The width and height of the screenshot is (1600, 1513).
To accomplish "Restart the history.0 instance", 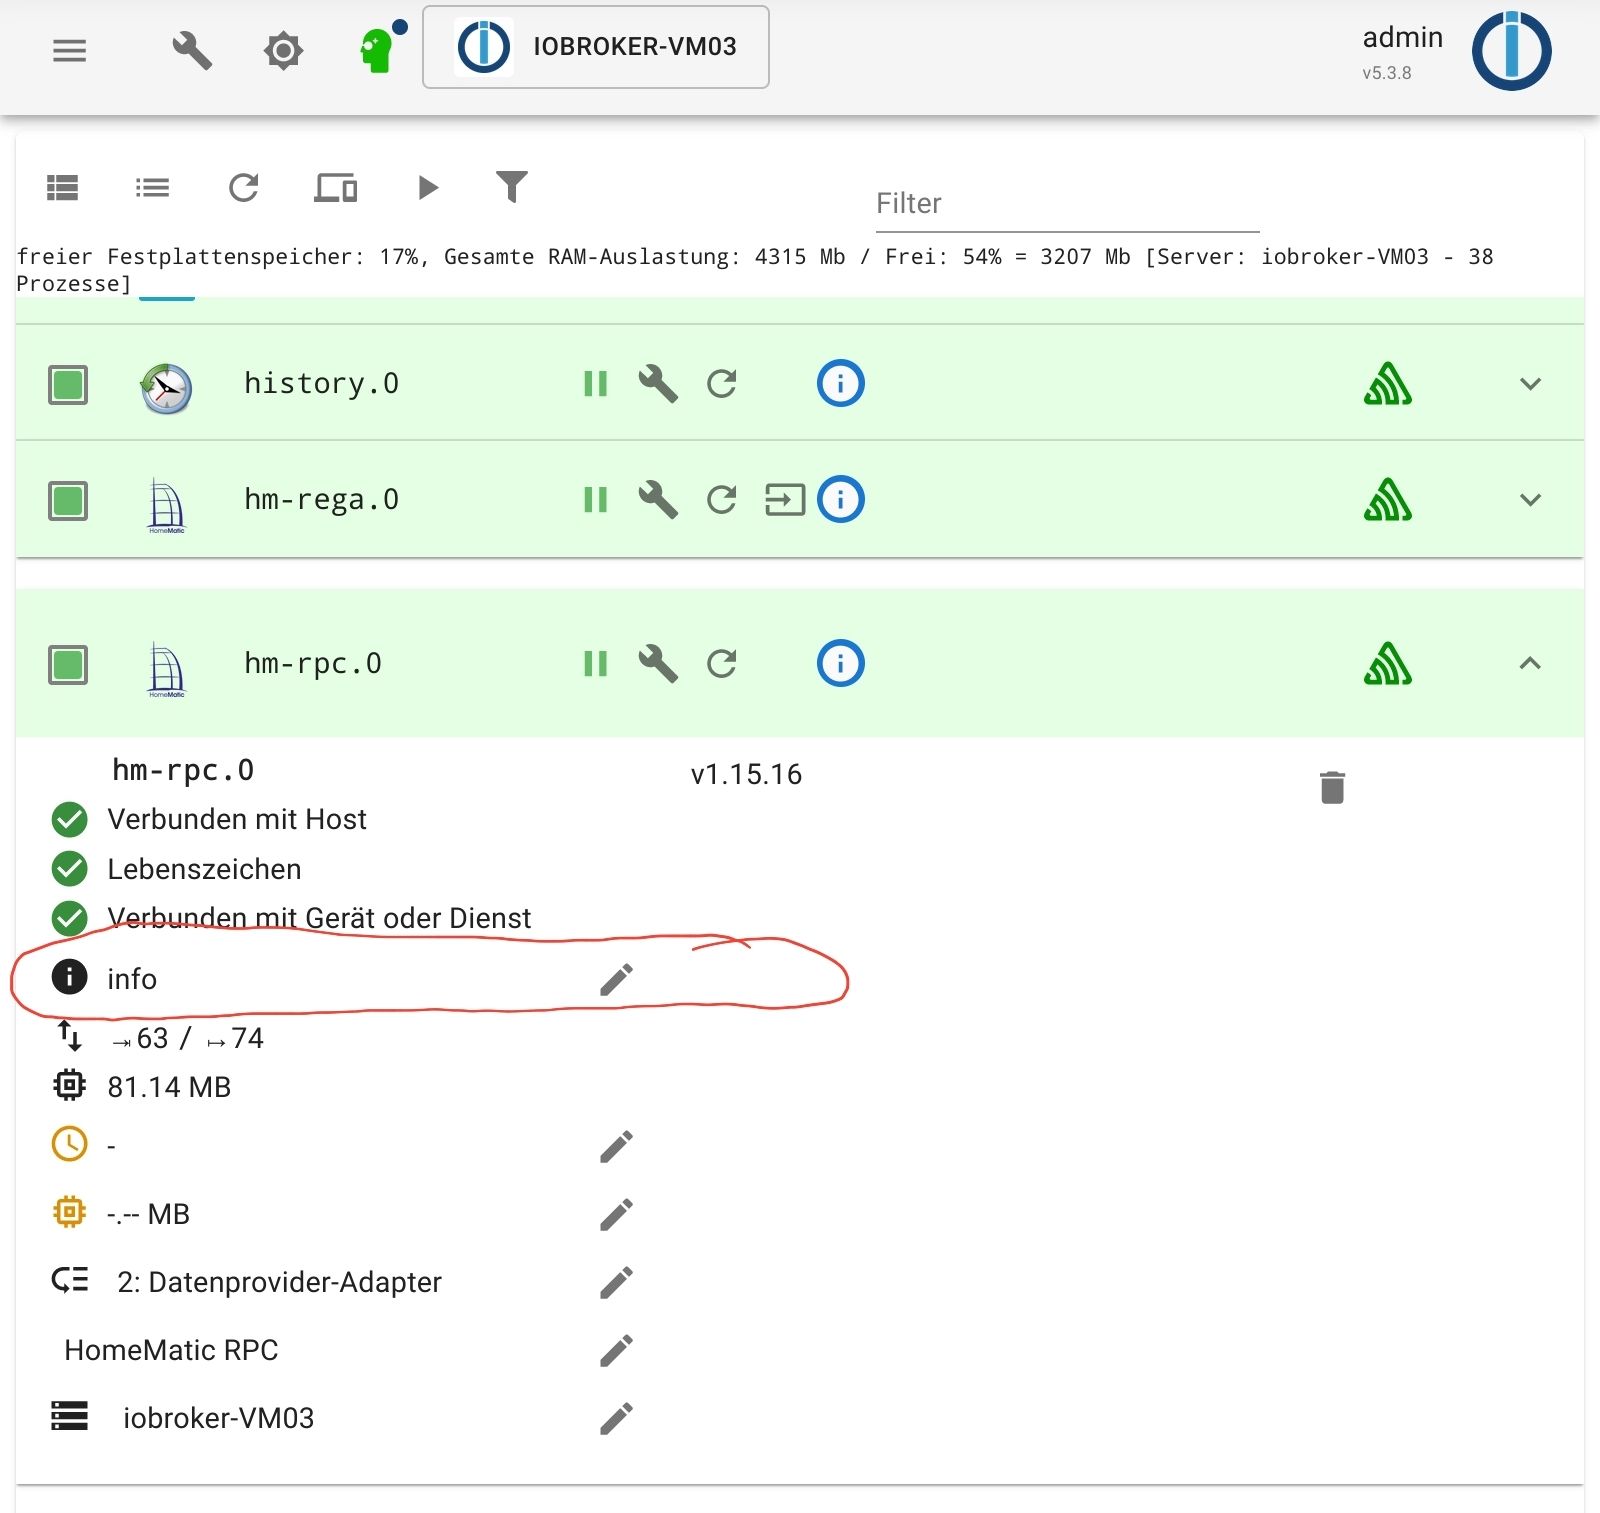I will (x=721, y=384).
